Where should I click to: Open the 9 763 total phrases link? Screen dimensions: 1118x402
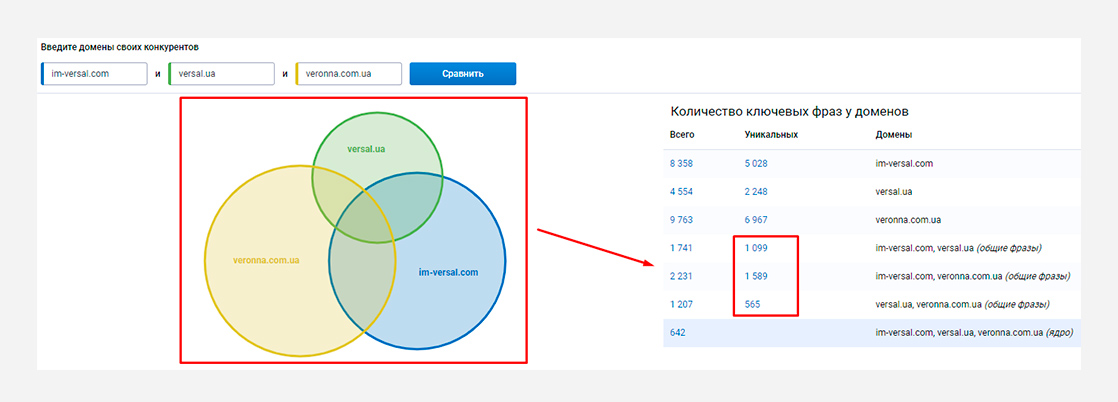681,220
